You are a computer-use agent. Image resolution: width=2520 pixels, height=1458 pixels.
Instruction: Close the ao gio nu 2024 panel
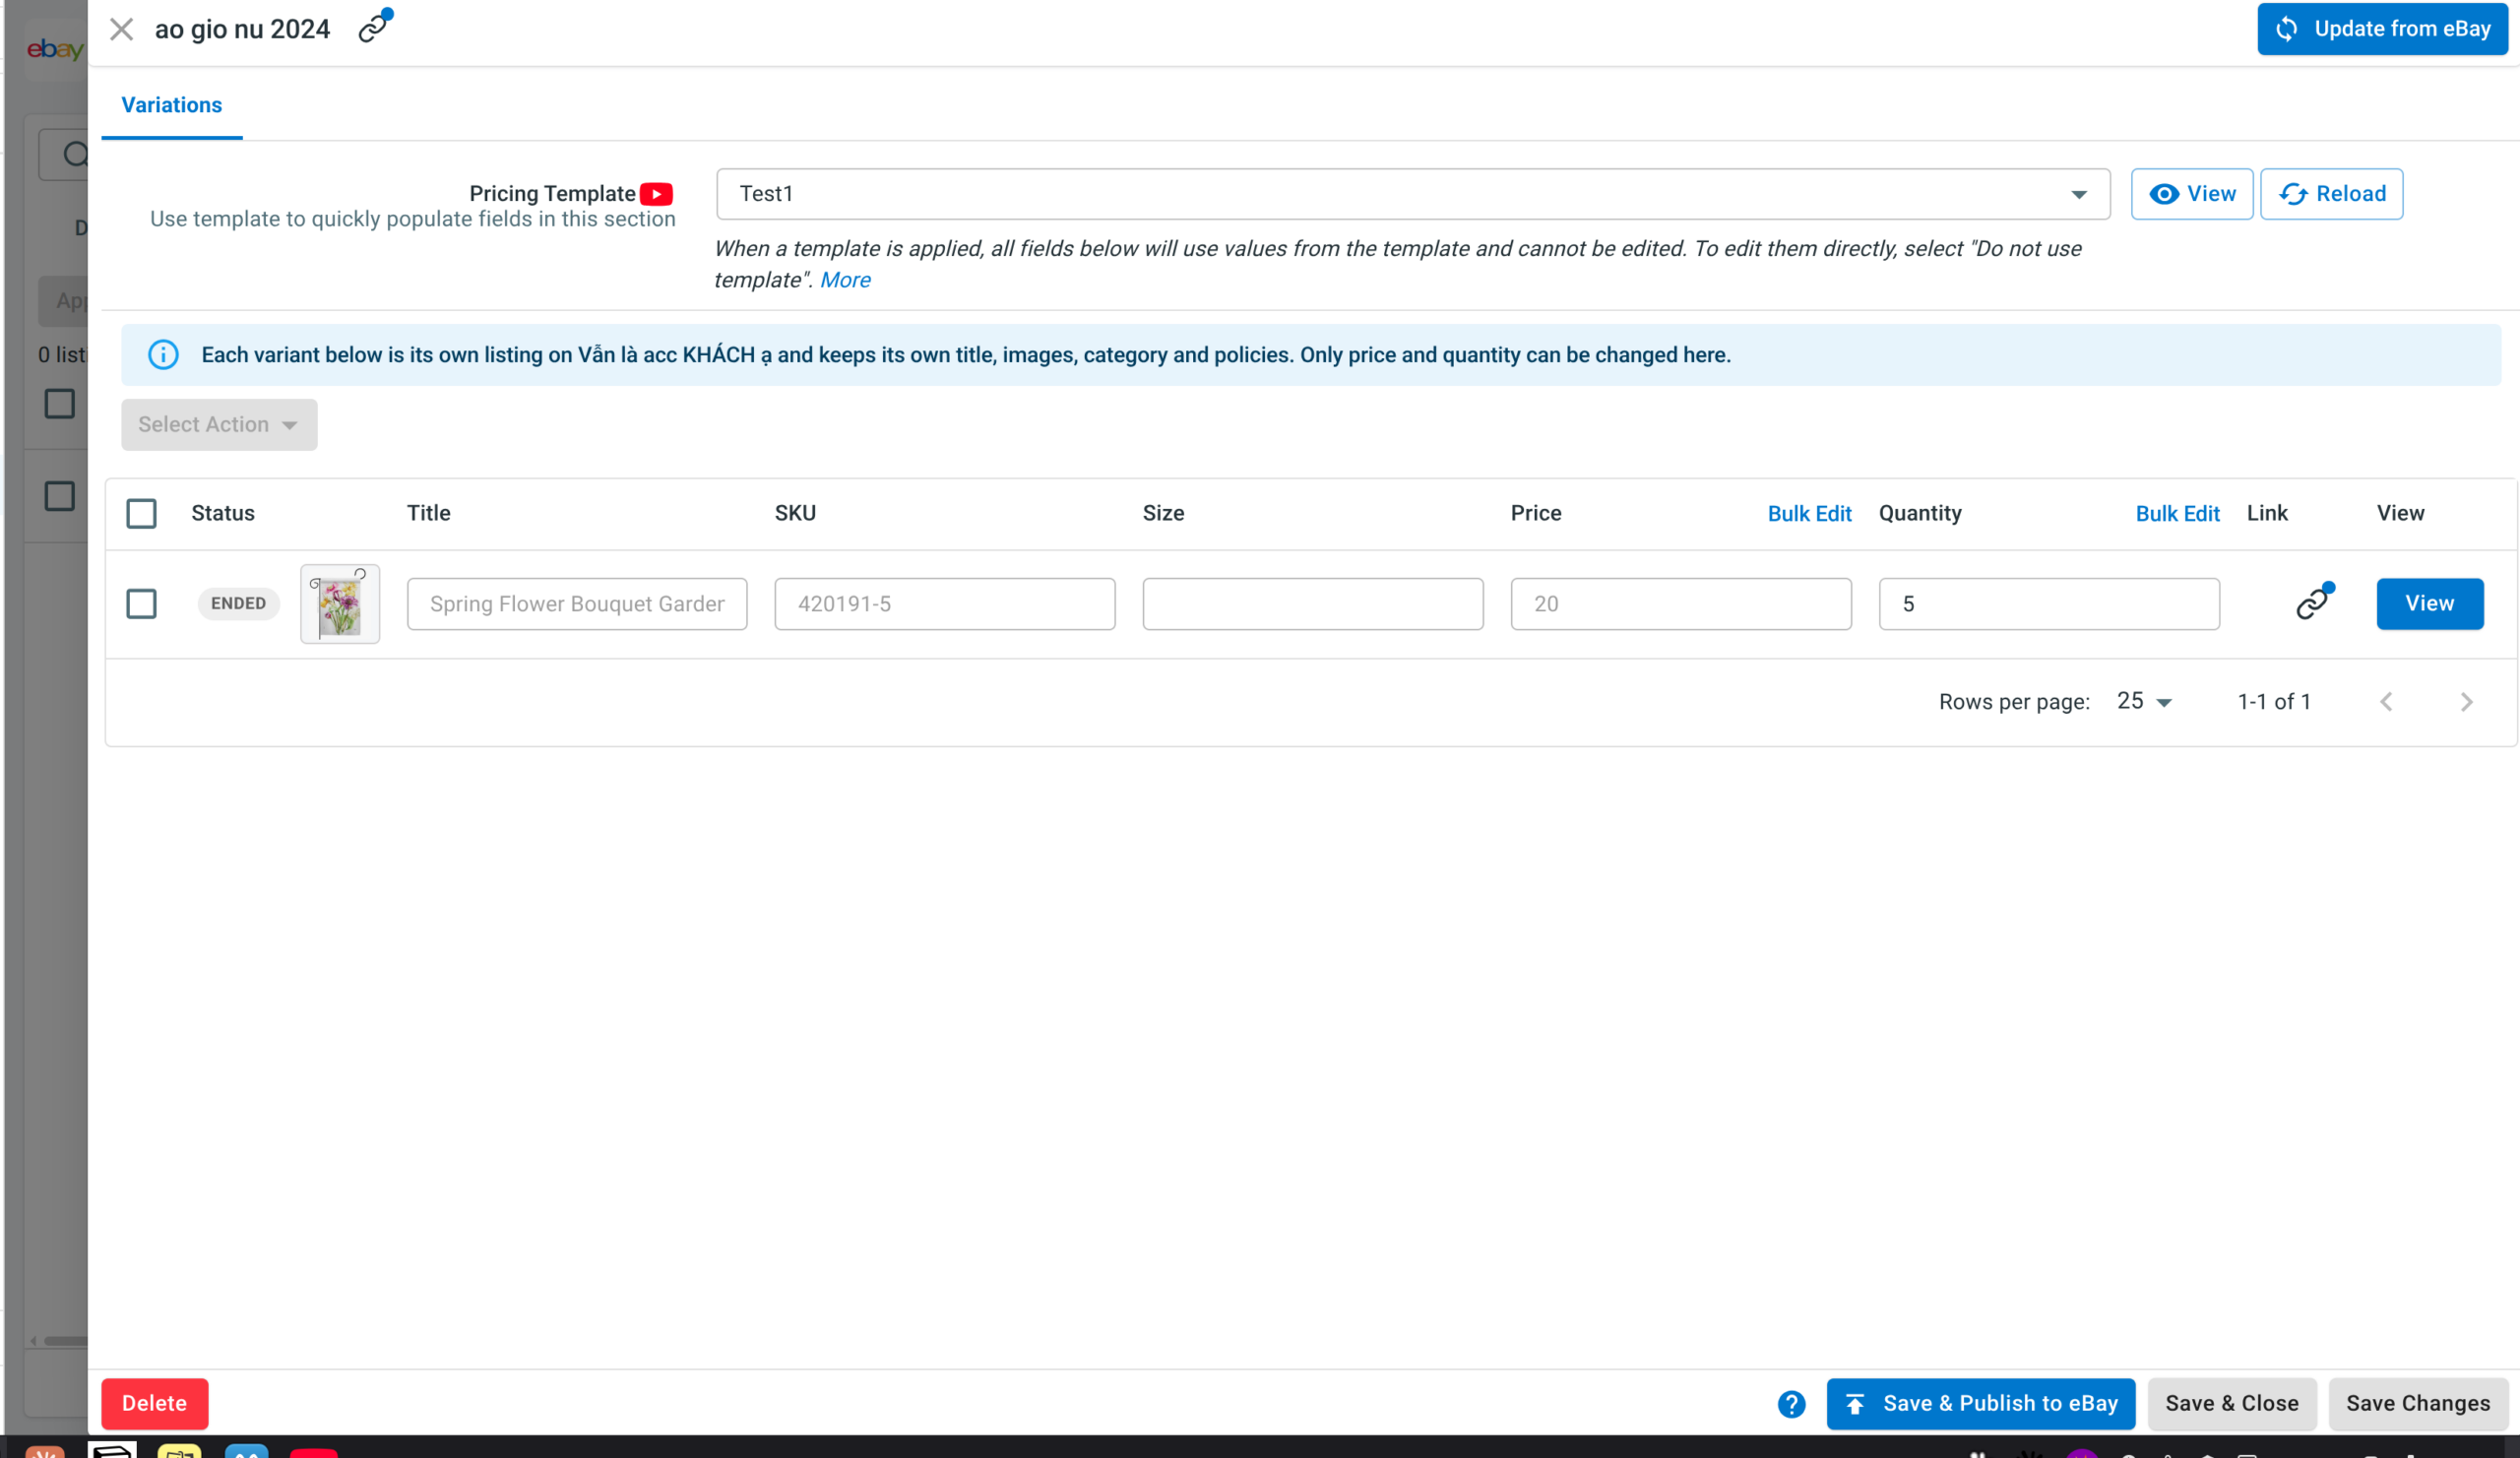(121, 29)
